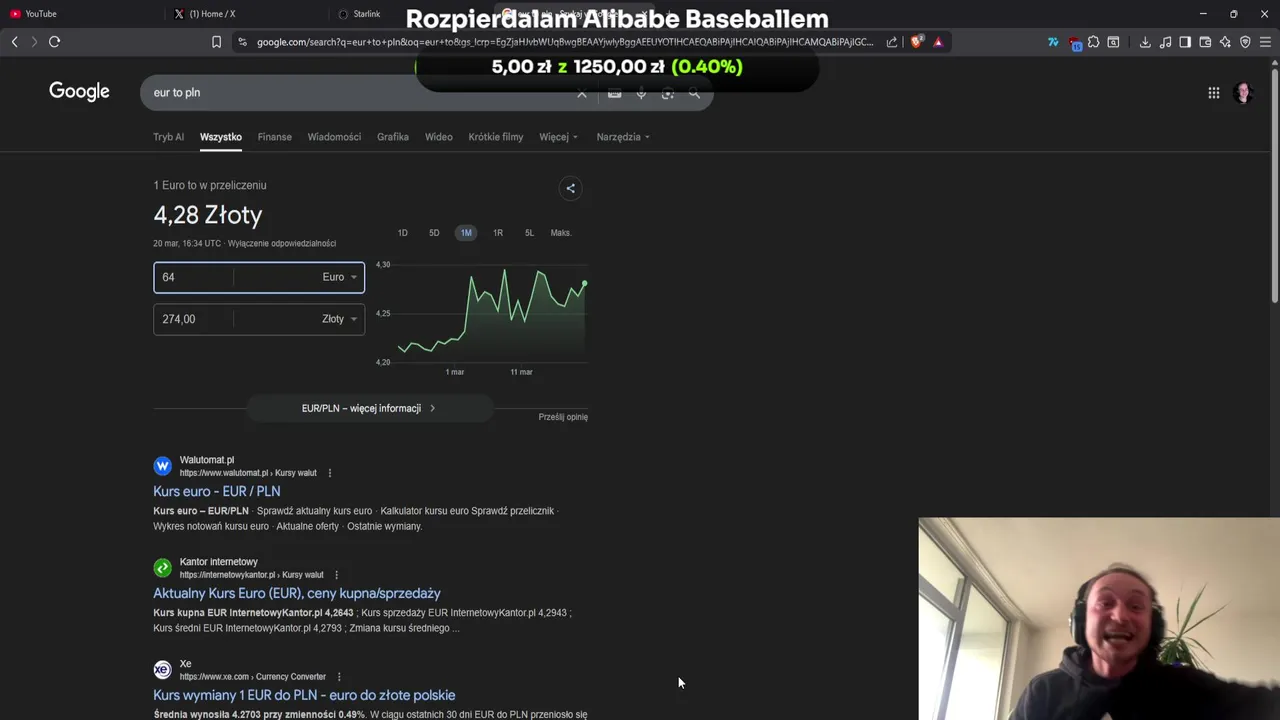Click the Euro amount input showing 64
The image size is (1280, 720).
[x=194, y=277]
